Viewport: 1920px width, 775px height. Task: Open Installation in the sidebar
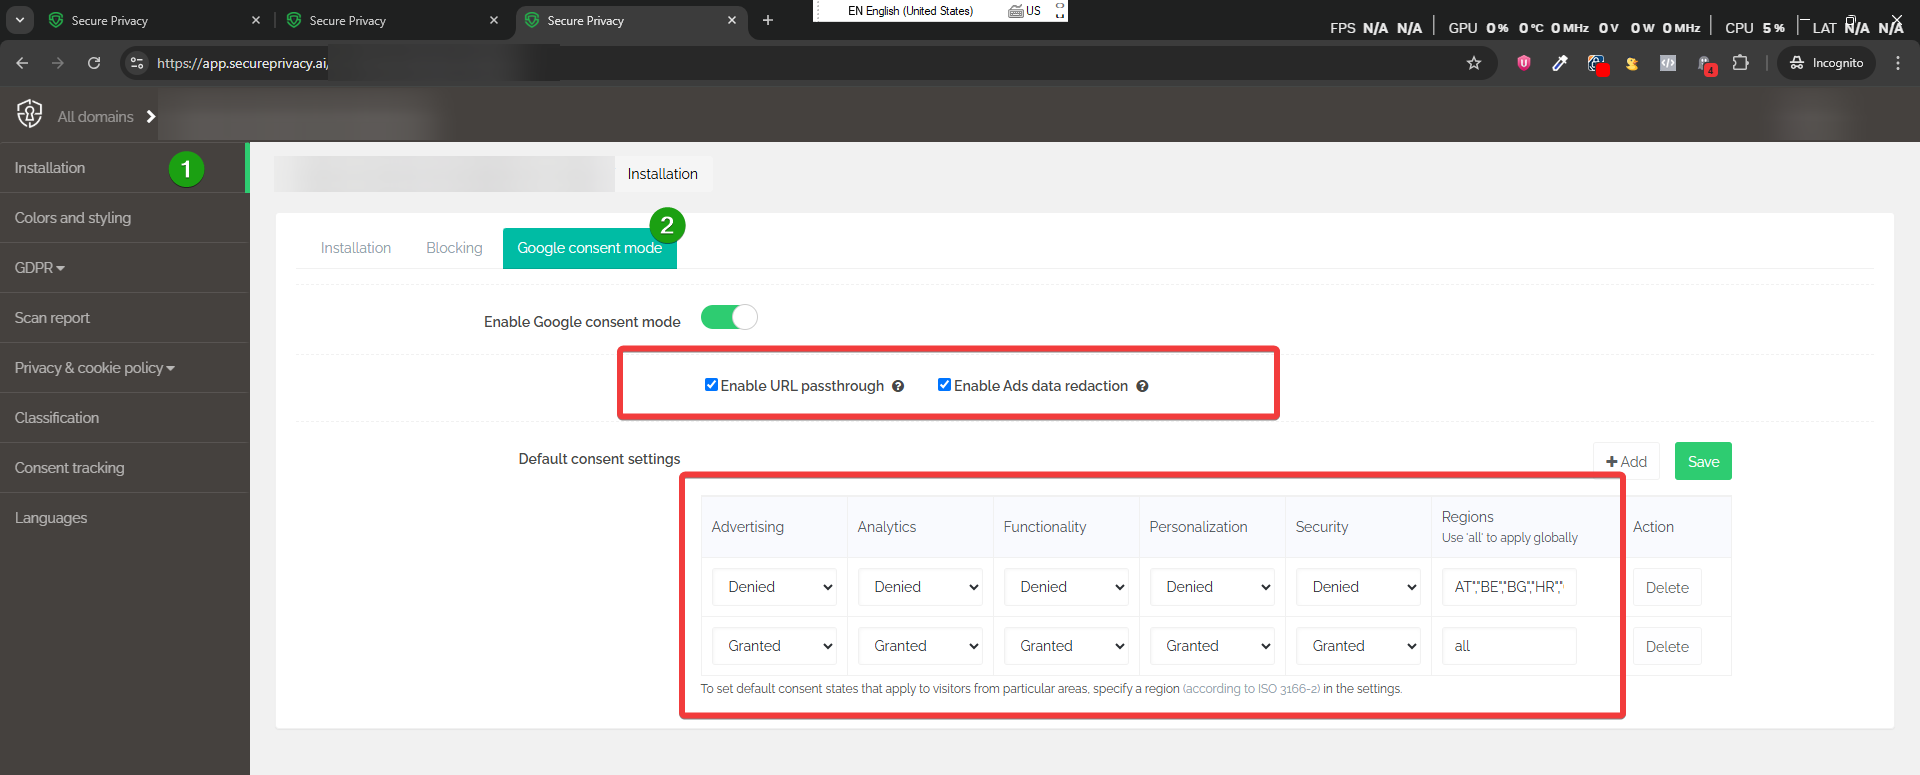pos(124,168)
